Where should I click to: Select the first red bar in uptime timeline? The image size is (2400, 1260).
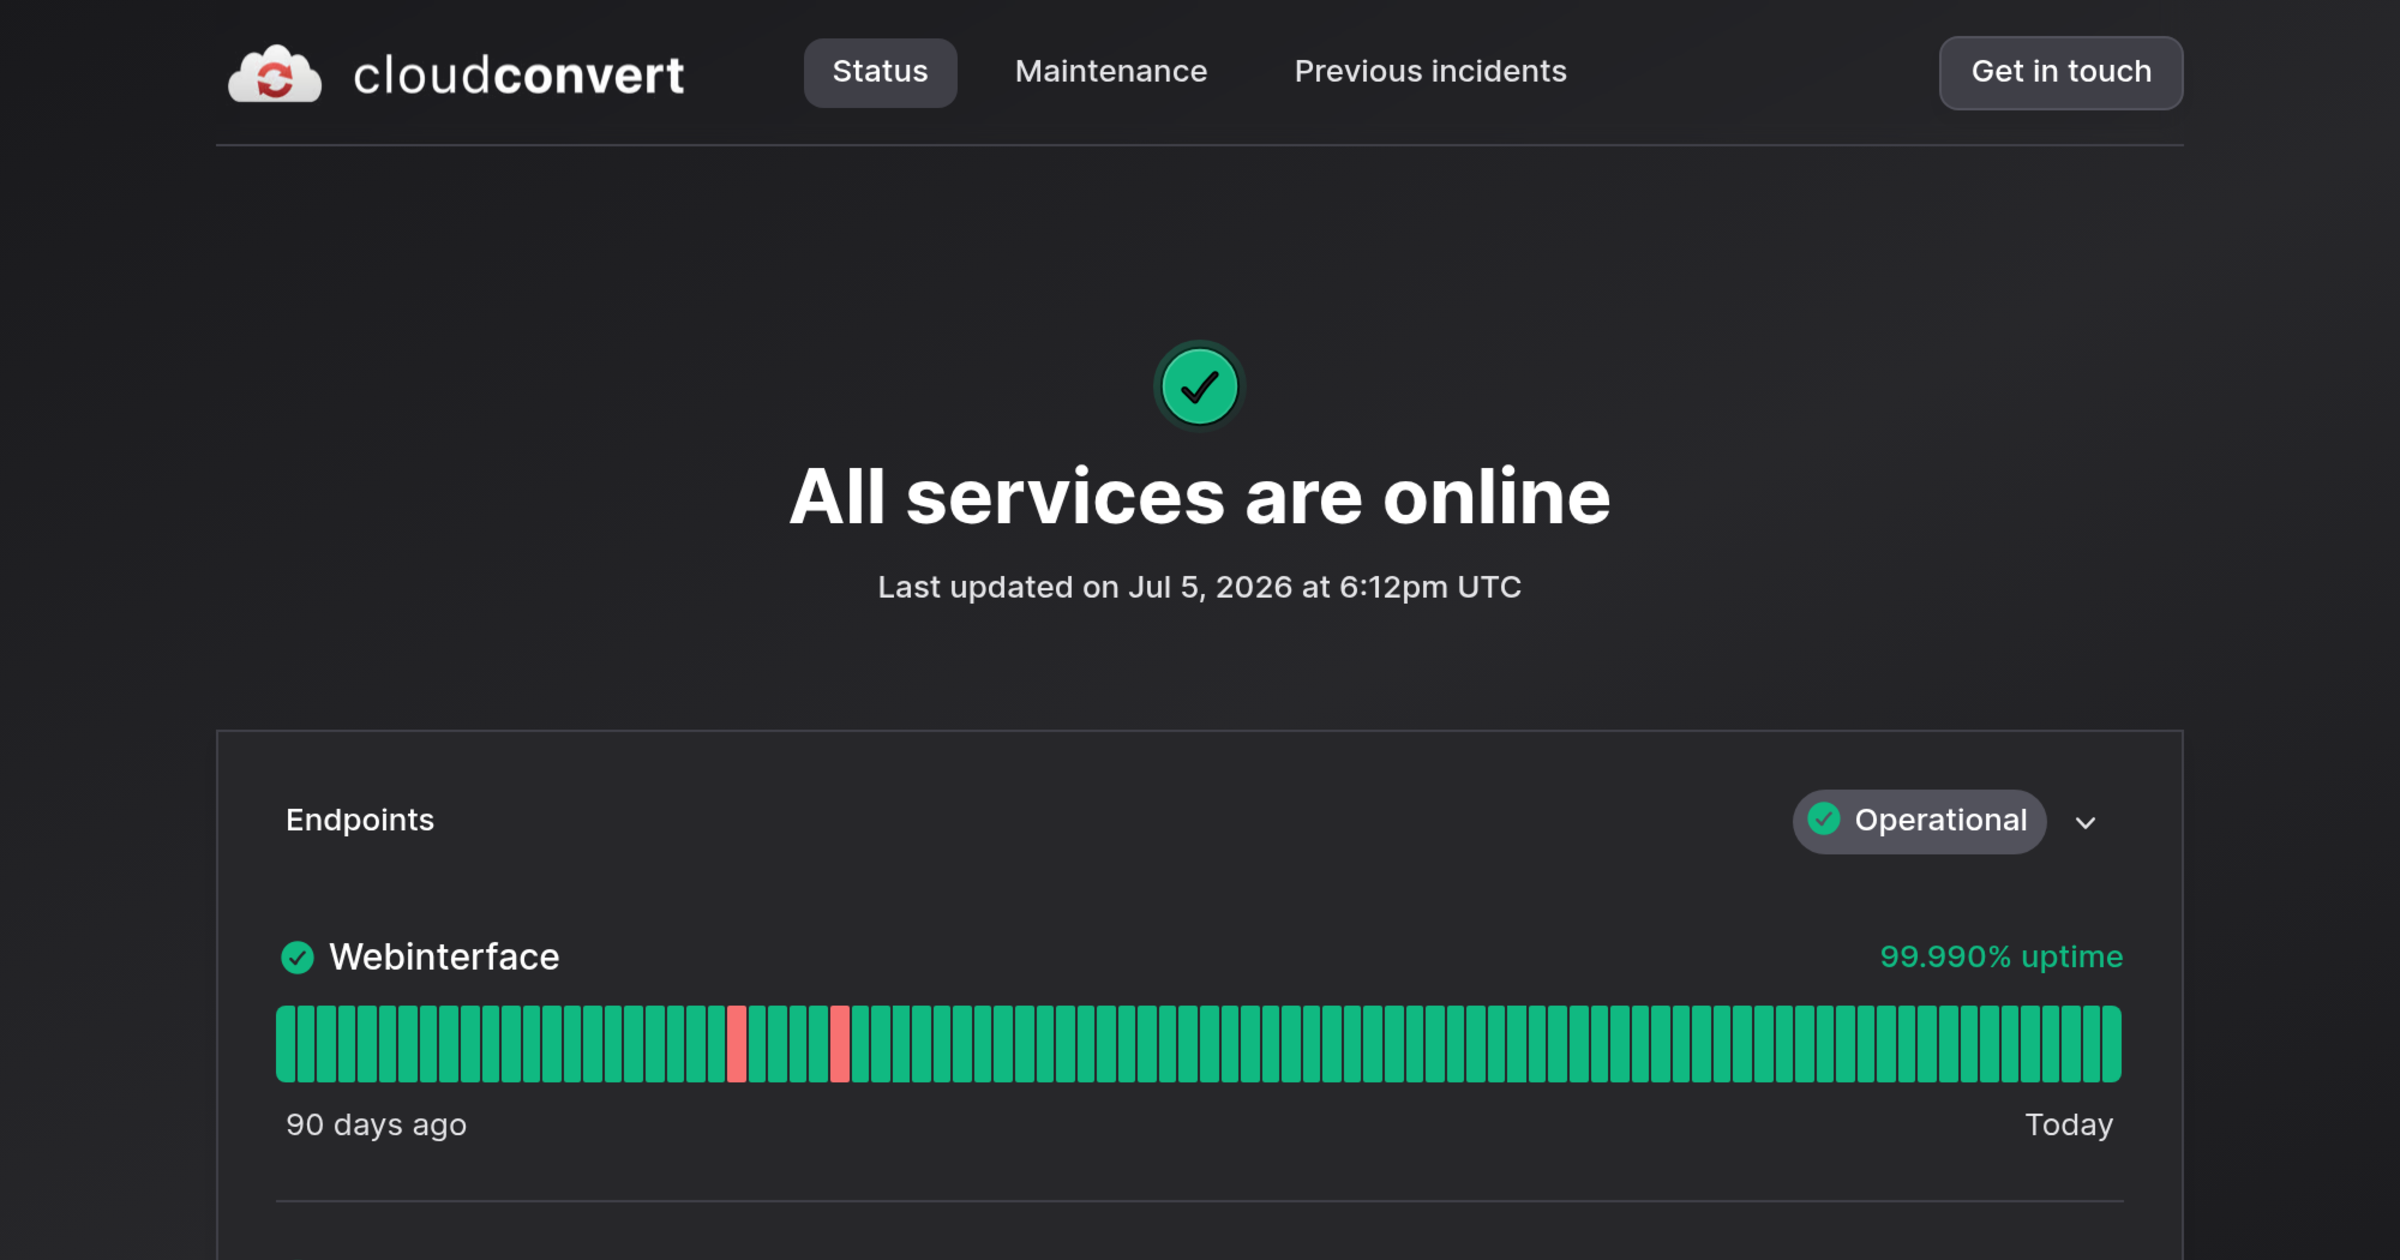[737, 1043]
